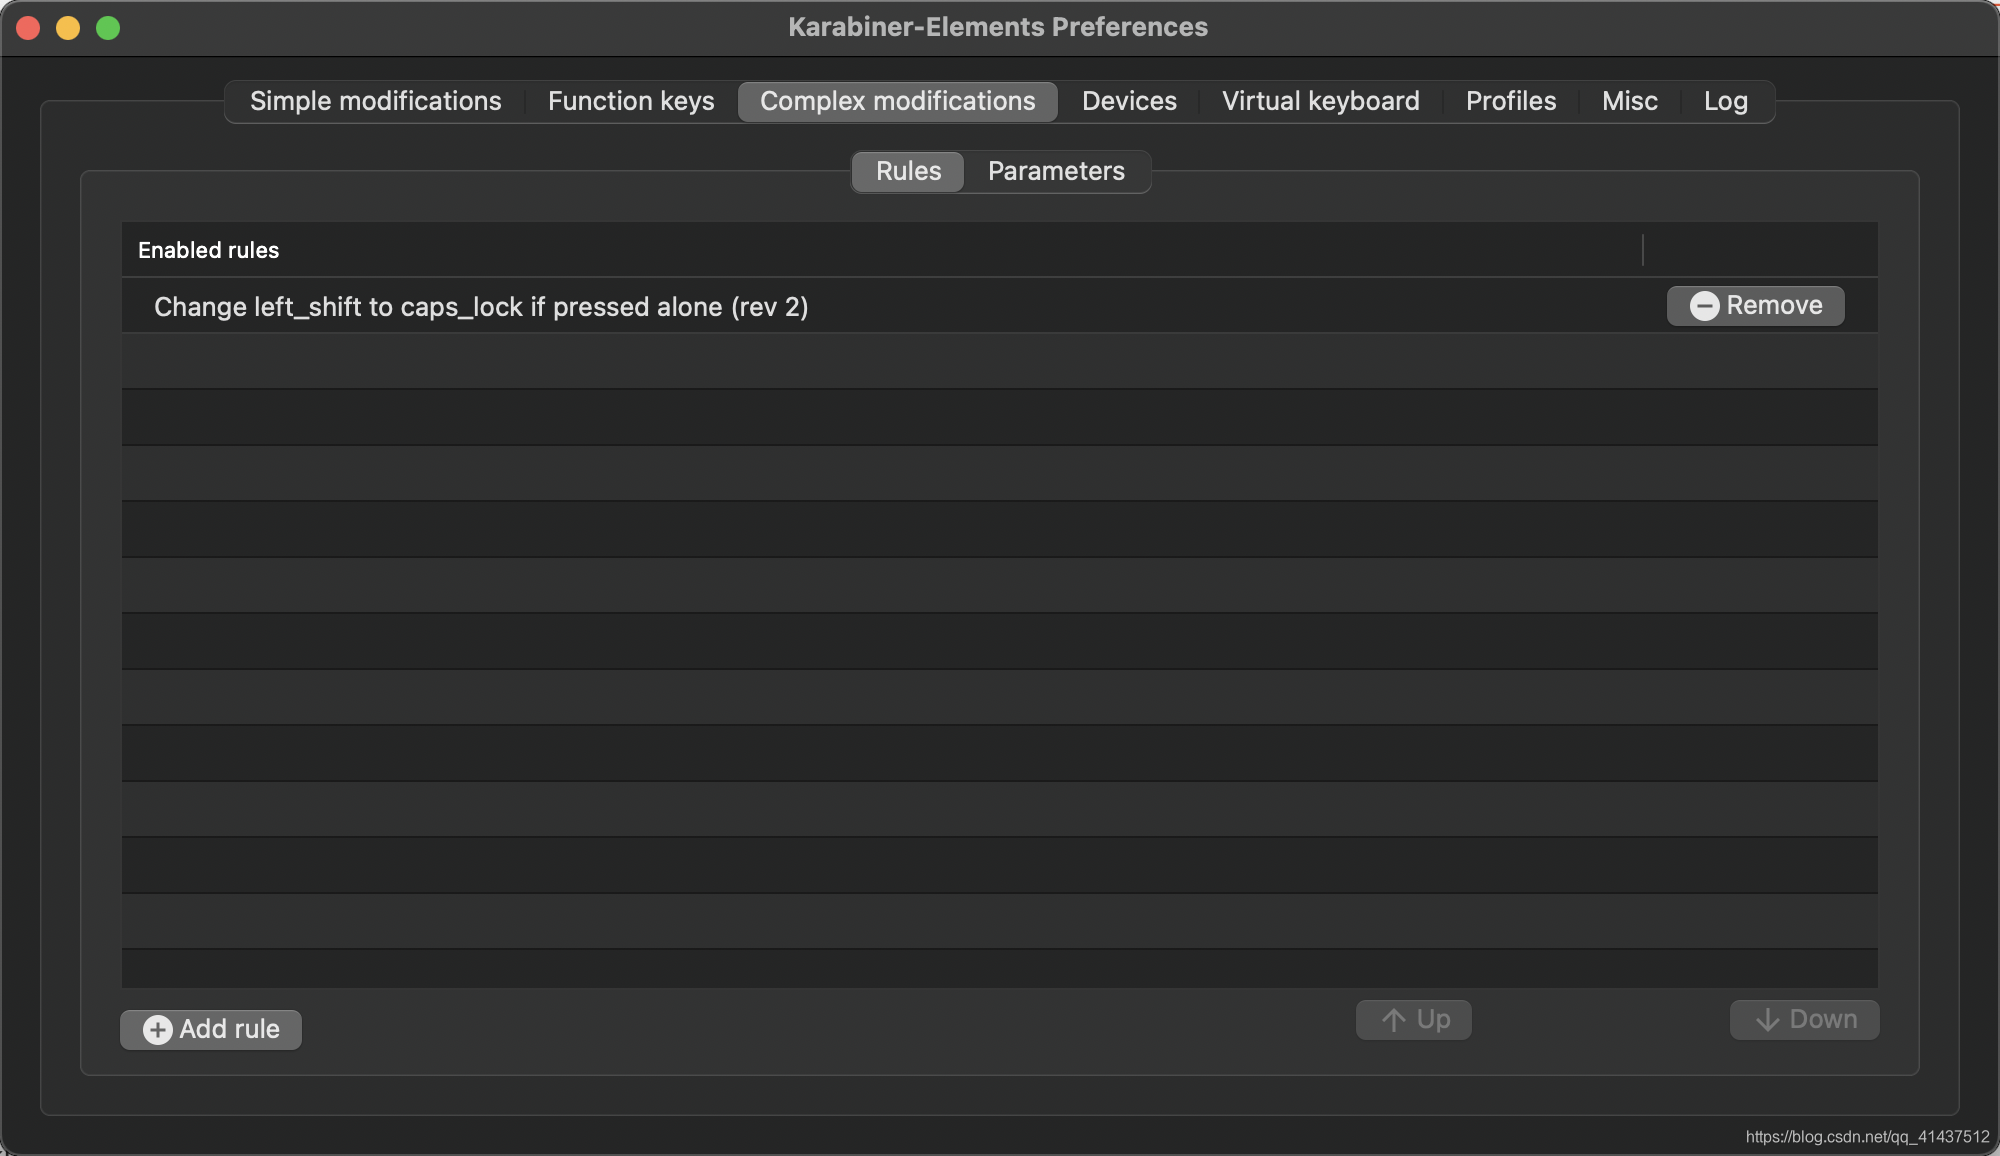Image resolution: width=2000 pixels, height=1156 pixels.
Task: Click the plus icon on Add rule
Action: pos(157,1030)
